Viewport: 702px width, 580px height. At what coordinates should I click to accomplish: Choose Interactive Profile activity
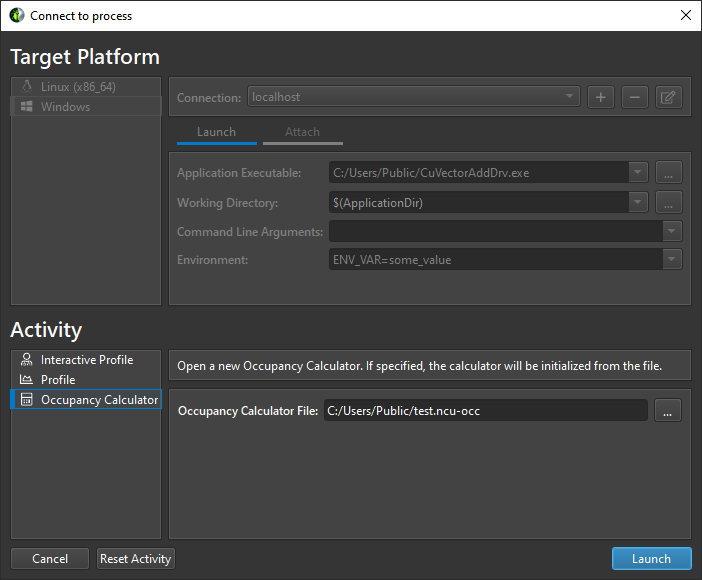point(86,360)
